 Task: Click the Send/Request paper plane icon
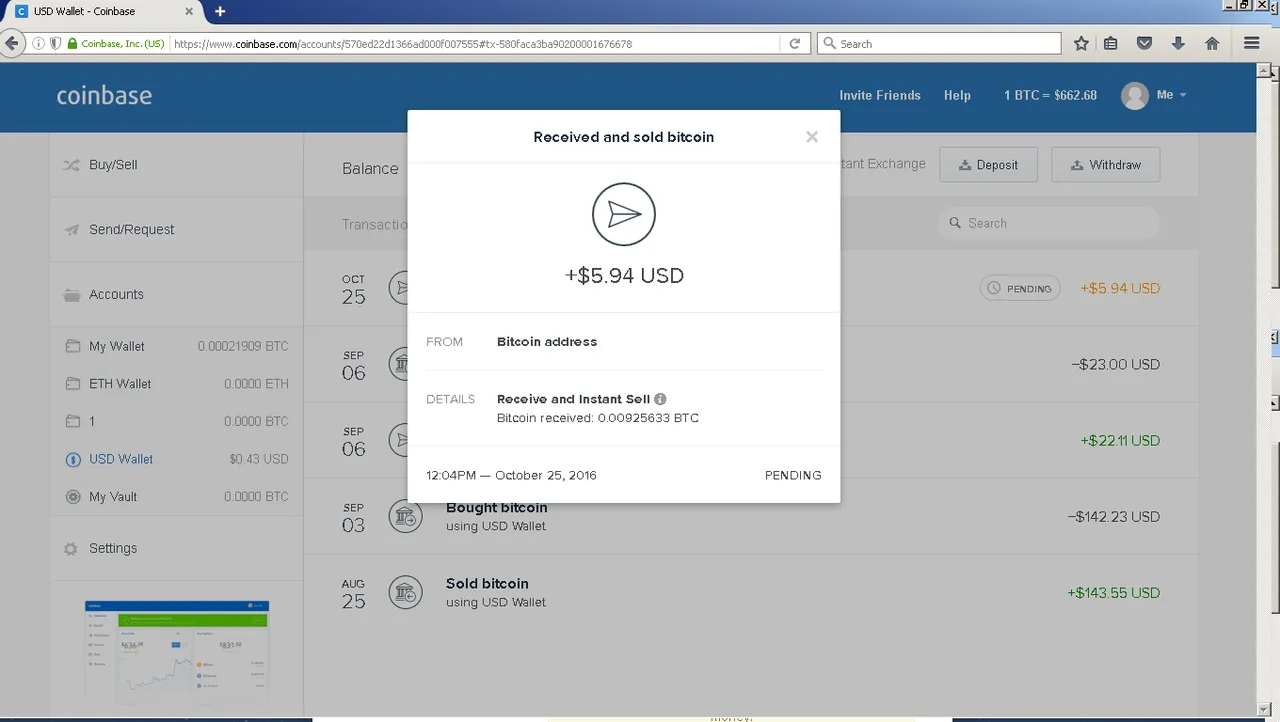coord(71,229)
